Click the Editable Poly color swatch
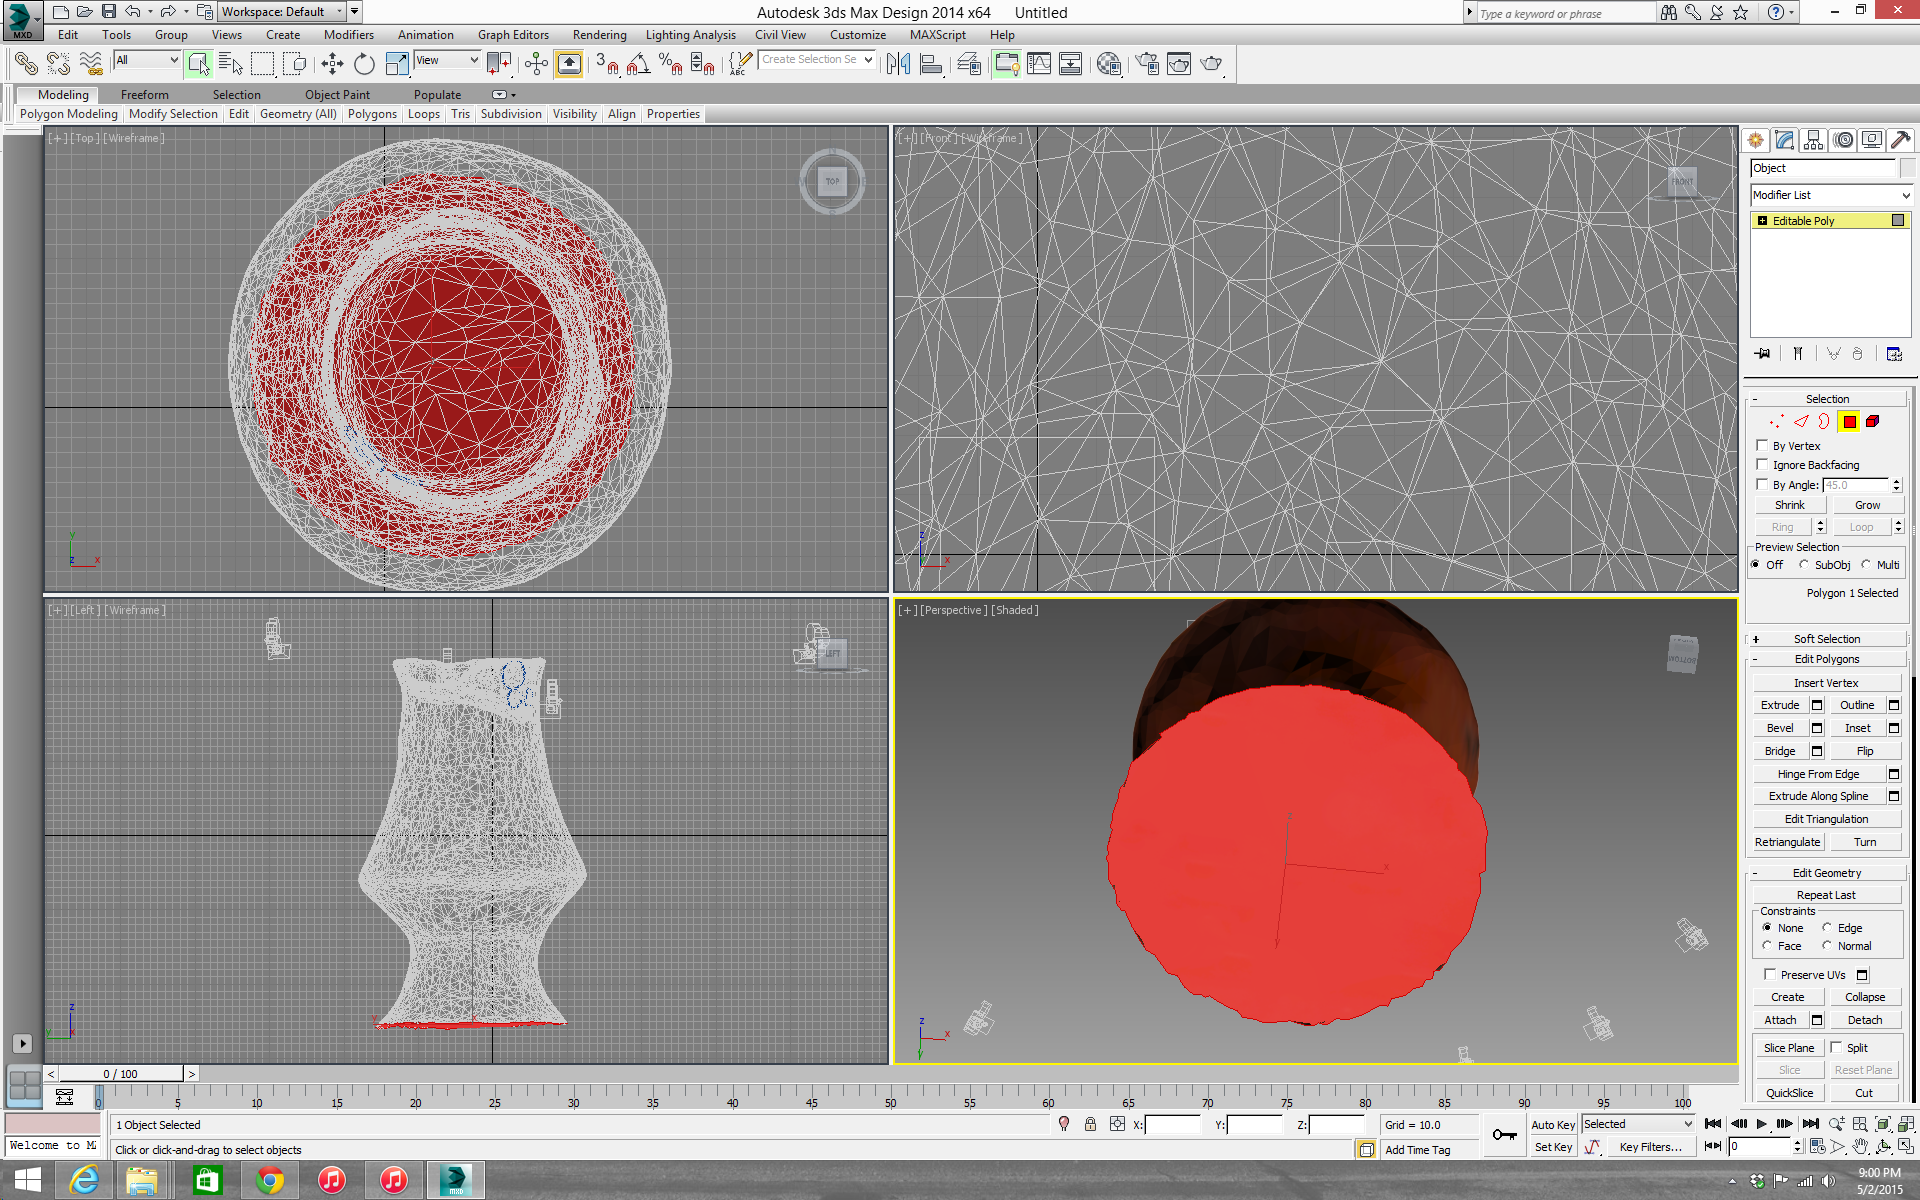This screenshot has height=1200, width=1920. (x=1898, y=221)
